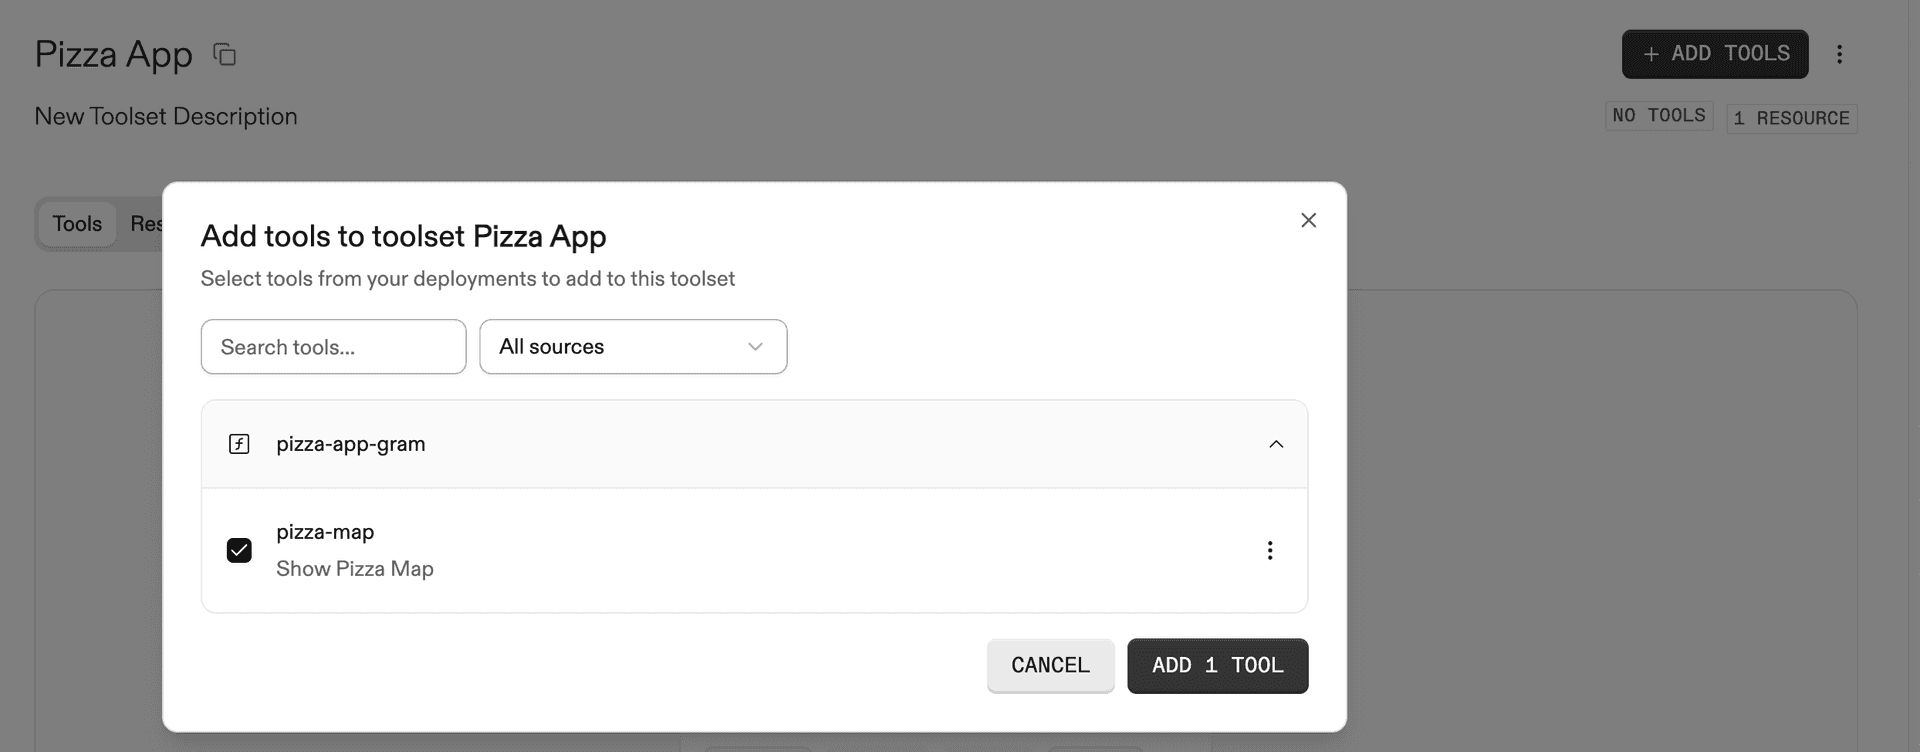The image size is (1920, 752).
Task: Click the function icon beside pizza-app-gram
Action: [x=239, y=444]
